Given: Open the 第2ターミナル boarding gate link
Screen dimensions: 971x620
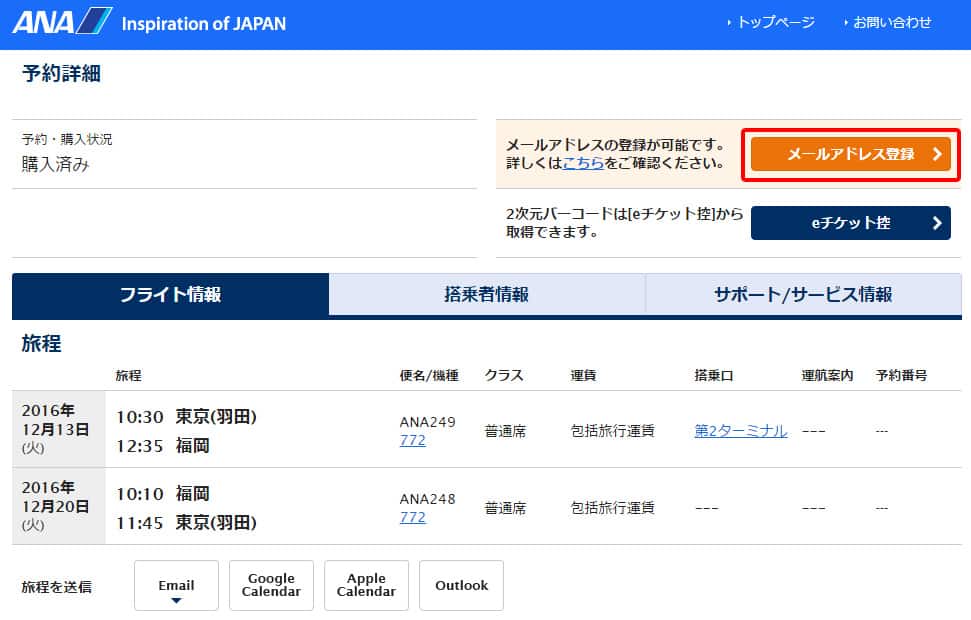Looking at the screenshot, I should click(x=740, y=431).
